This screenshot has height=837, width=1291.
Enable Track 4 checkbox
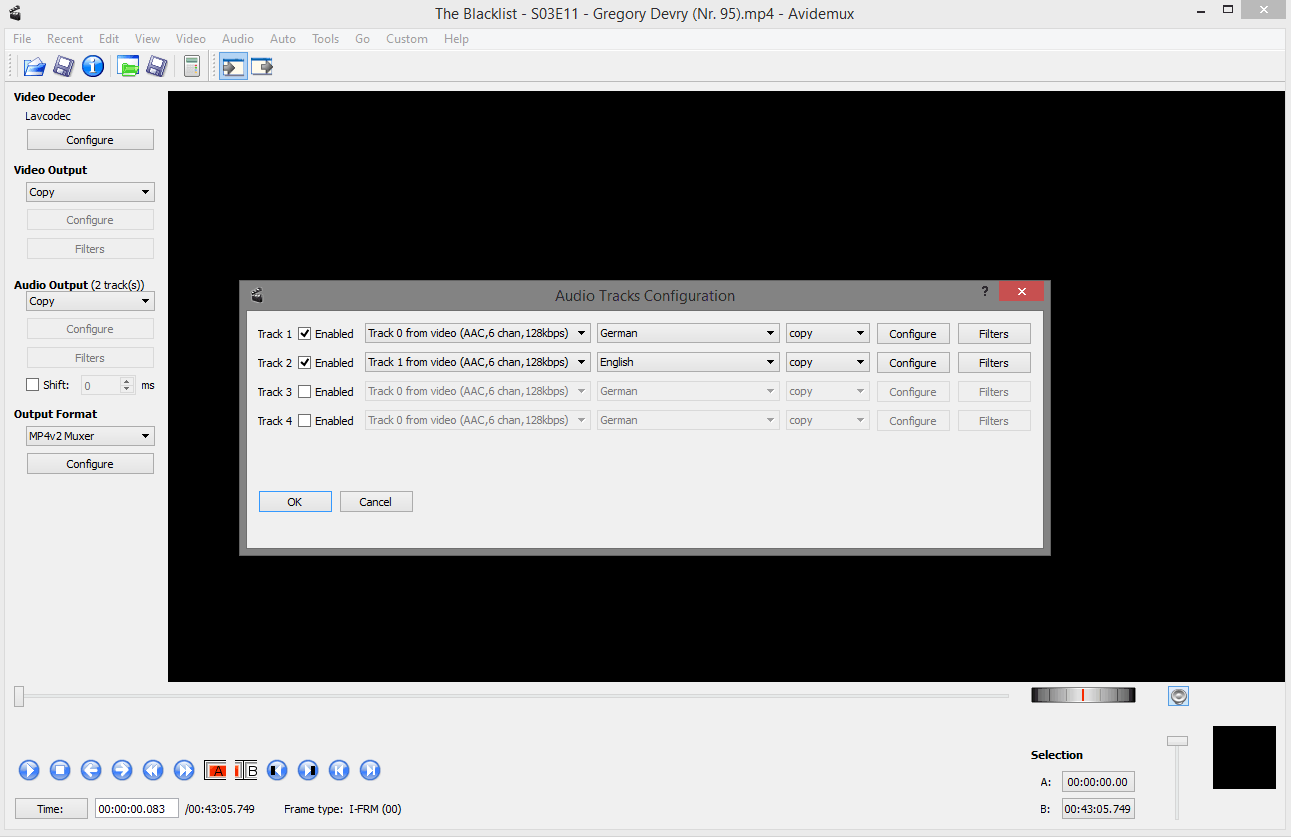[305, 421]
